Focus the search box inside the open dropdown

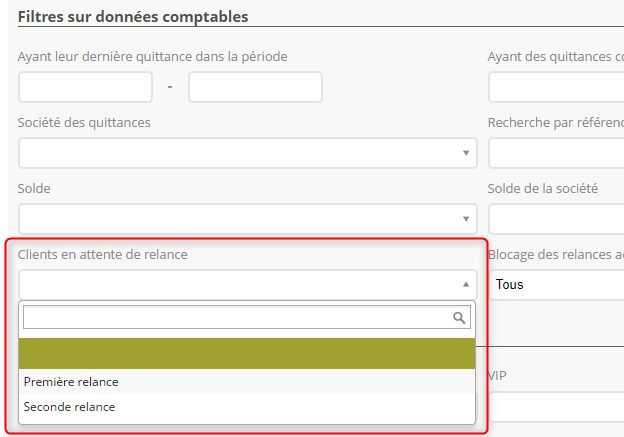tap(235, 318)
